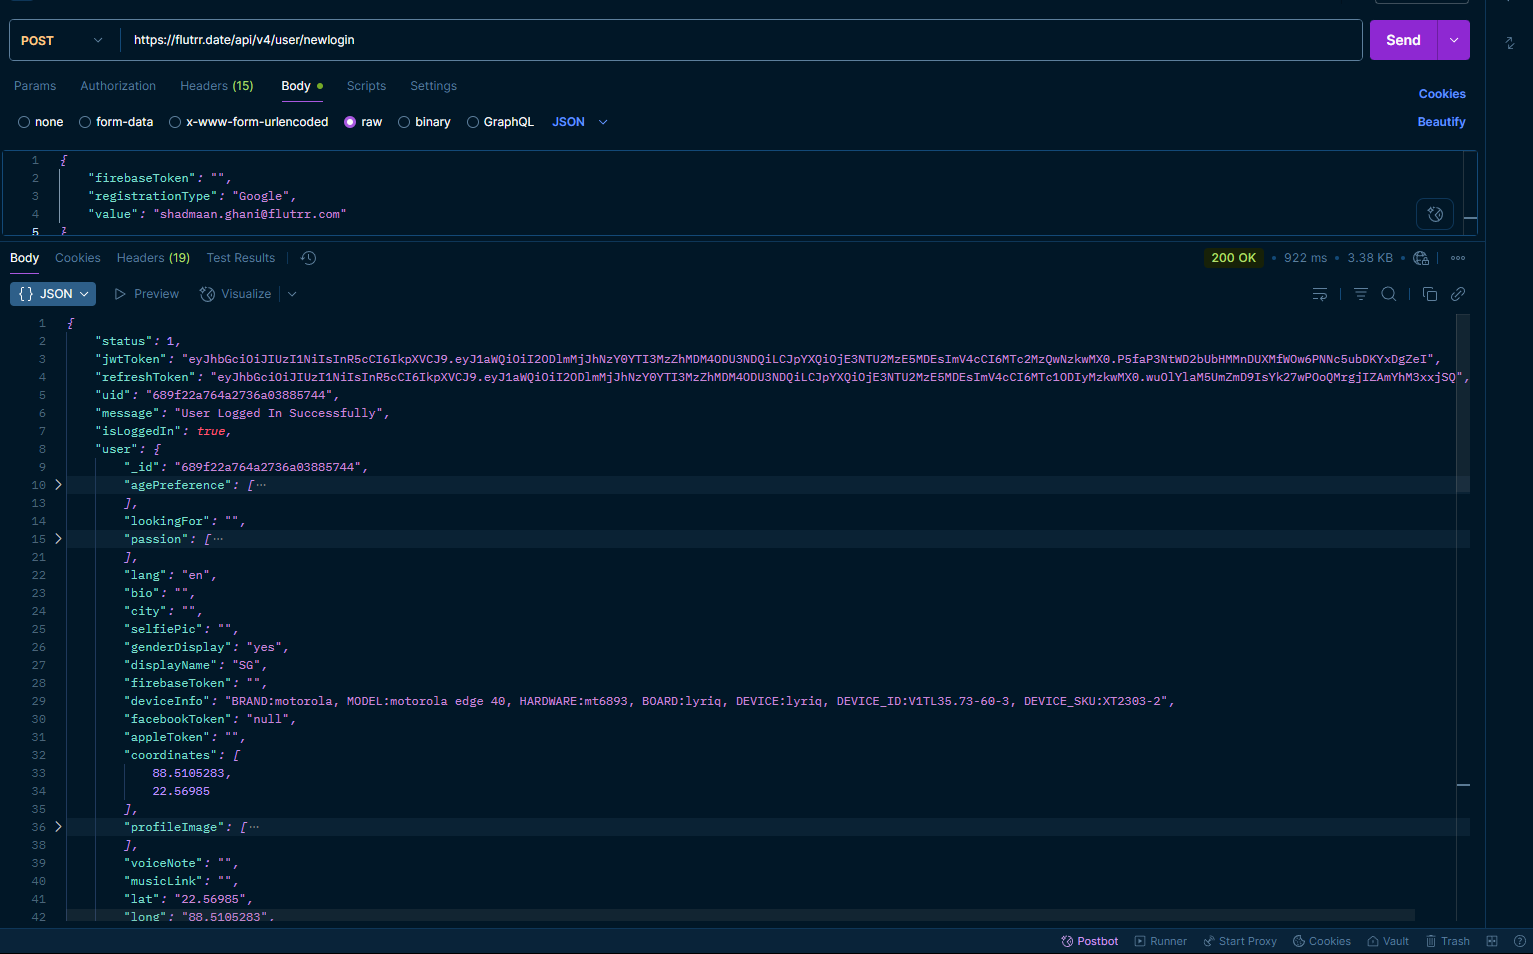This screenshot has height=954, width=1533.
Task: Open the request Headers (15) tab
Action: coord(217,86)
